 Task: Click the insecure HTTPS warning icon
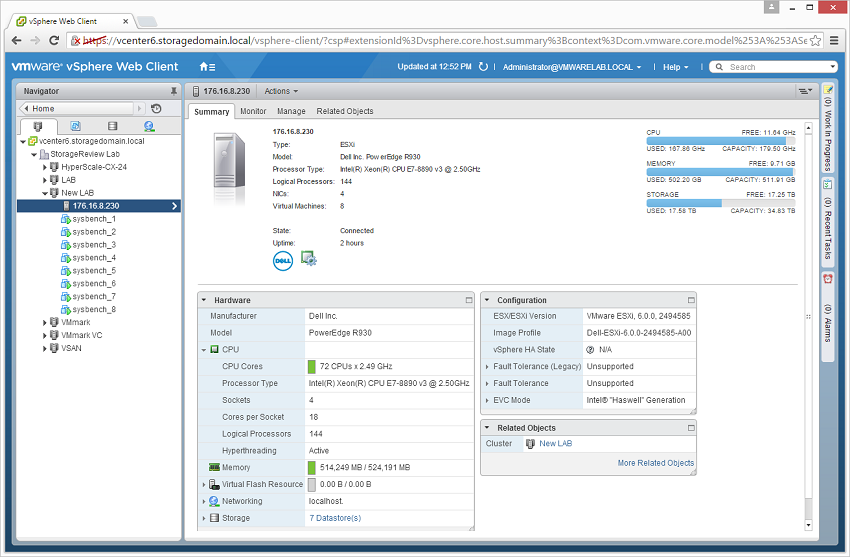tap(76, 41)
